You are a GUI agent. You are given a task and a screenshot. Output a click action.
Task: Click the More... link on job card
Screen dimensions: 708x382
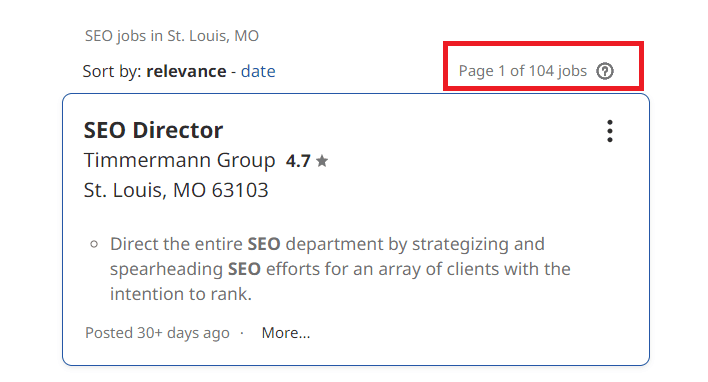click(286, 333)
